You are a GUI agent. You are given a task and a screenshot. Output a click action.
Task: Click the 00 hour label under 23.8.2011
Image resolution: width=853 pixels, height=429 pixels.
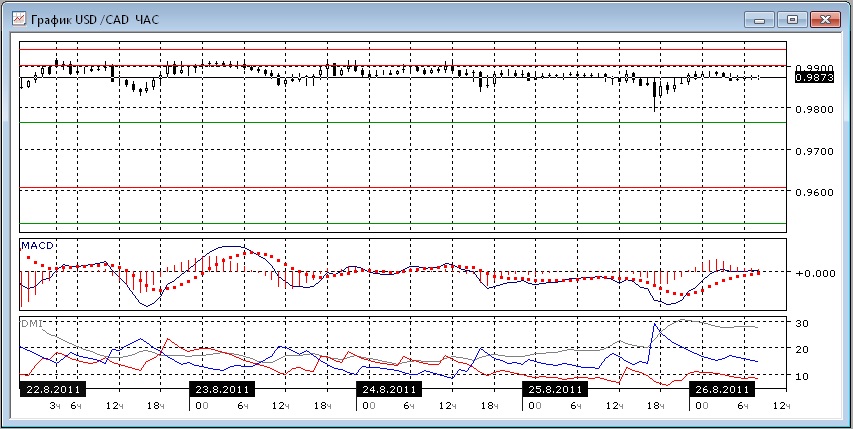coord(201,406)
